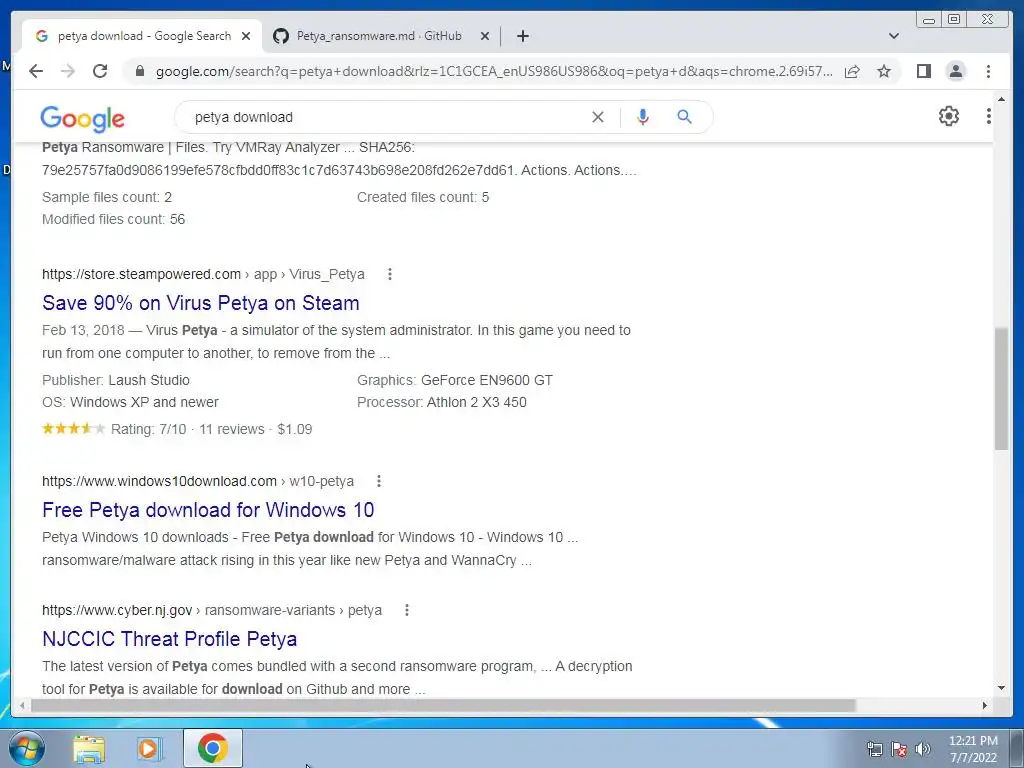Click 'Graphics: GeForce EN9600 GT' text
This screenshot has height=768, width=1024.
coord(455,380)
